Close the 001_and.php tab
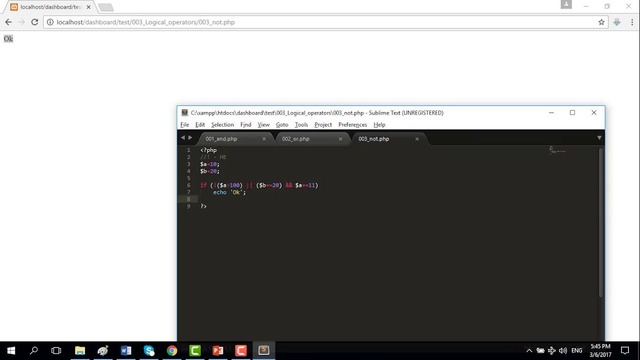 pyautogui.click(x=264, y=139)
